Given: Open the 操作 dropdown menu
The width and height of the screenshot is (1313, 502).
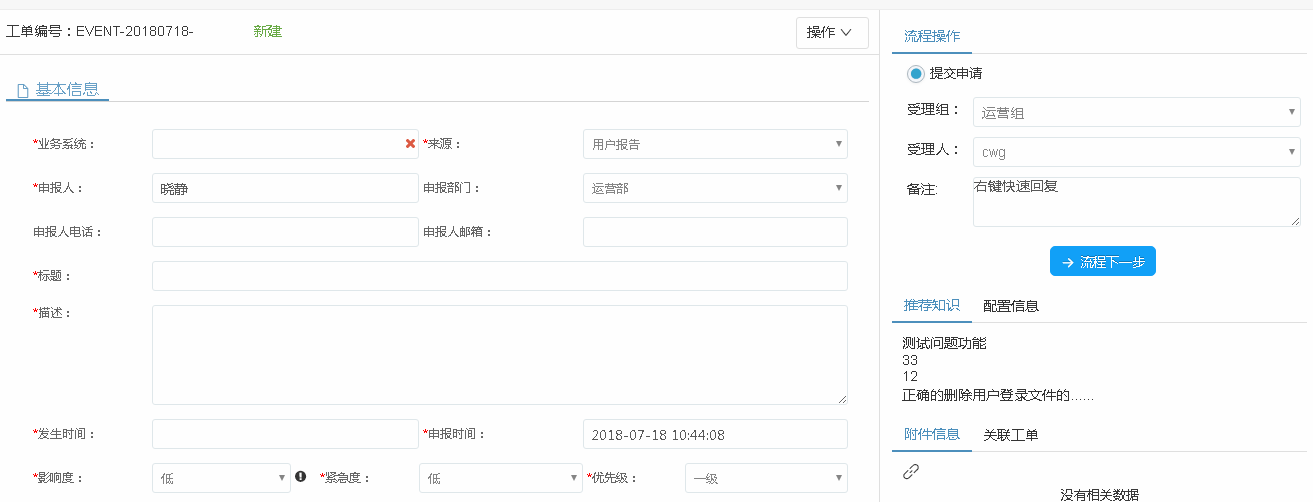Looking at the screenshot, I should click(x=831, y=32).
